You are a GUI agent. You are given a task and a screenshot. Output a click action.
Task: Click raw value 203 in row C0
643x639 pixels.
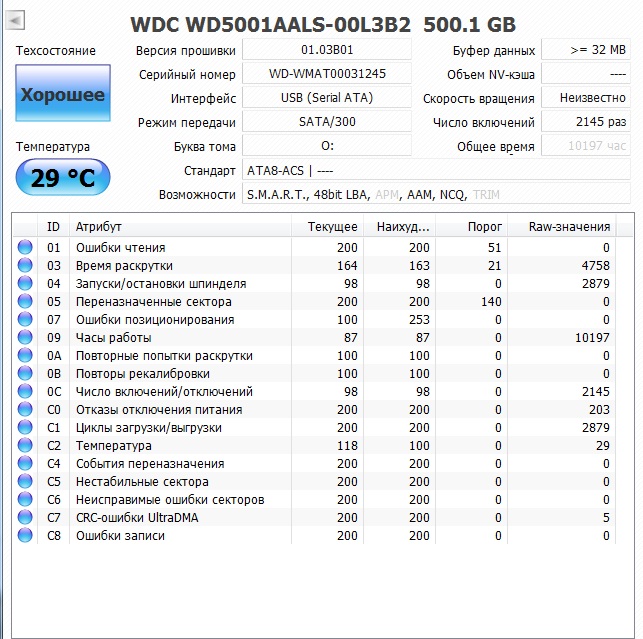[x=599, y=409]
